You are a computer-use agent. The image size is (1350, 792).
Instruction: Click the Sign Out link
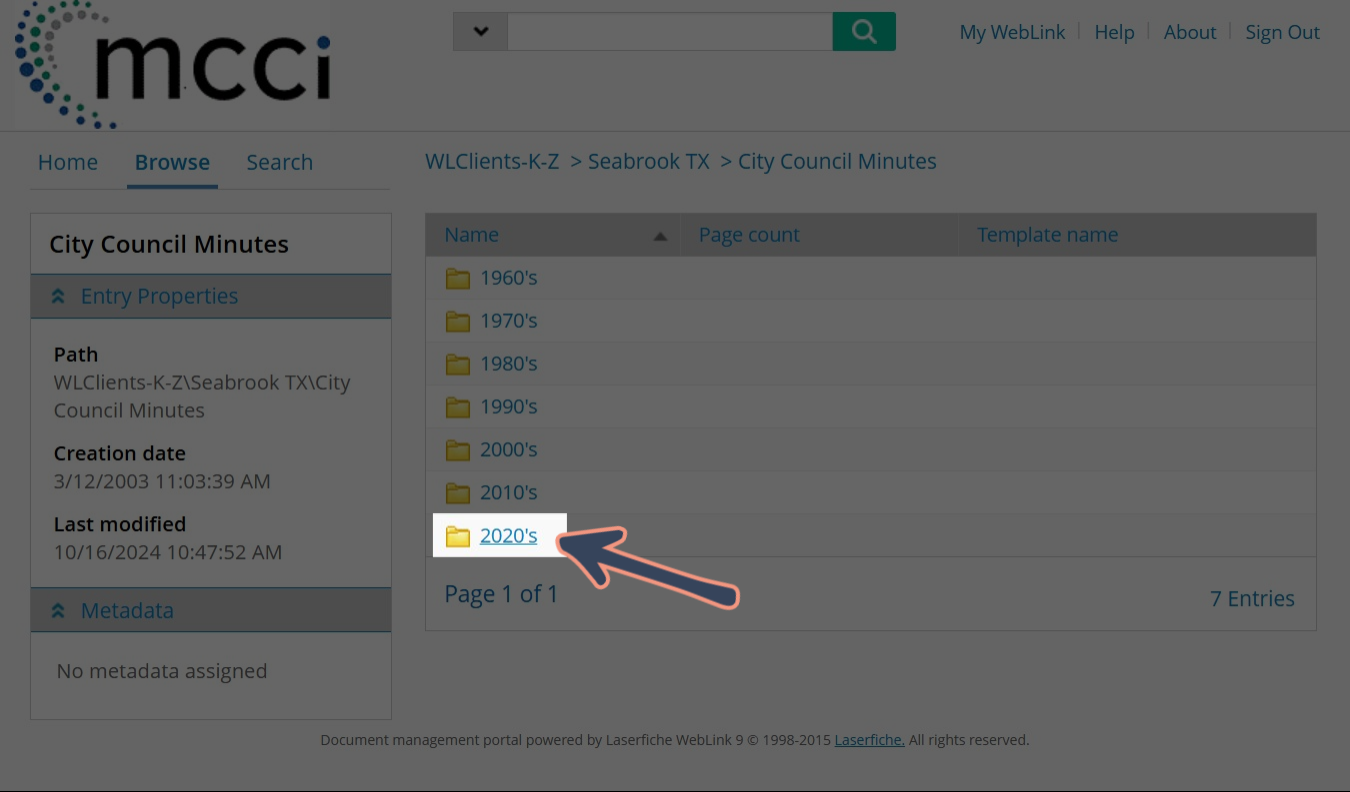point(1282,32)
